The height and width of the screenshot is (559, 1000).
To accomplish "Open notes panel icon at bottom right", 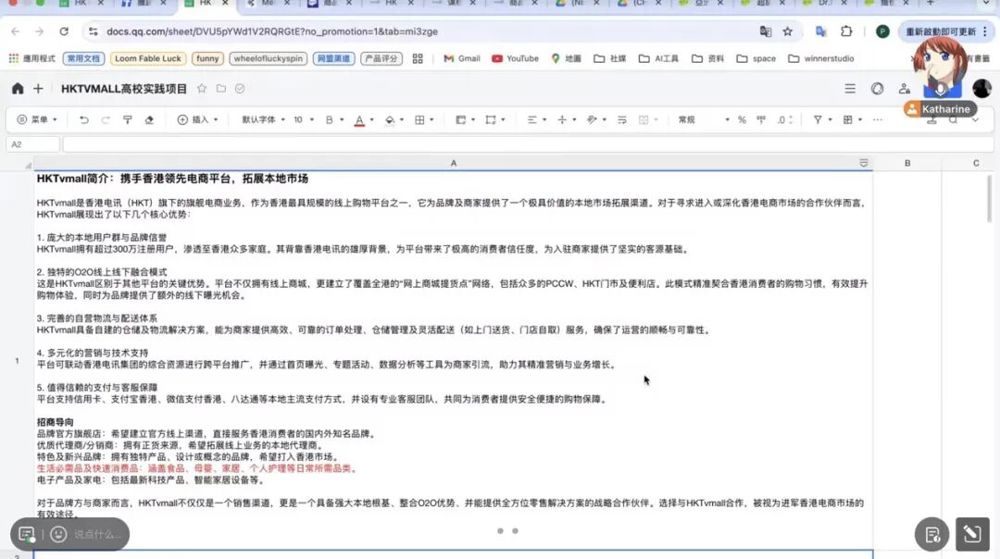I will [932, 534].
